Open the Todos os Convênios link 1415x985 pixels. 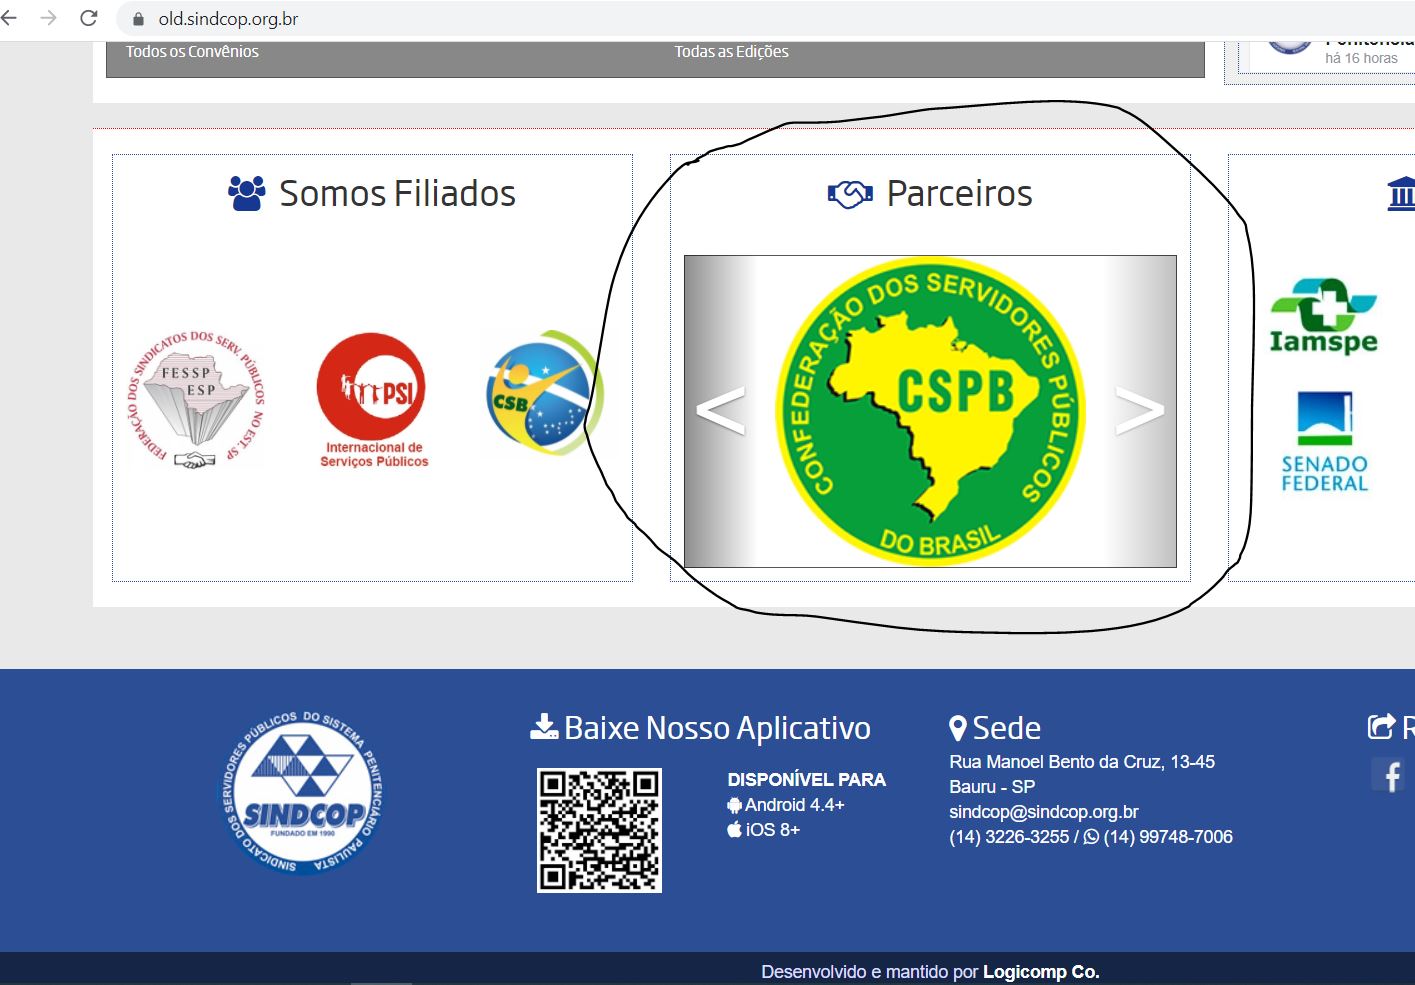[192, 52]
